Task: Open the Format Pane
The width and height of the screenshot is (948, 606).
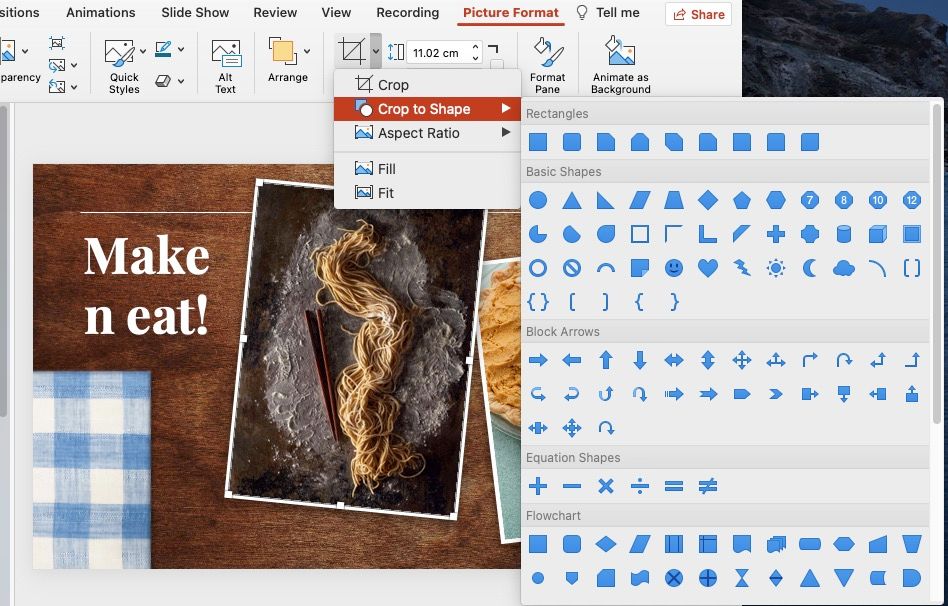Action: tap(547, 66)
